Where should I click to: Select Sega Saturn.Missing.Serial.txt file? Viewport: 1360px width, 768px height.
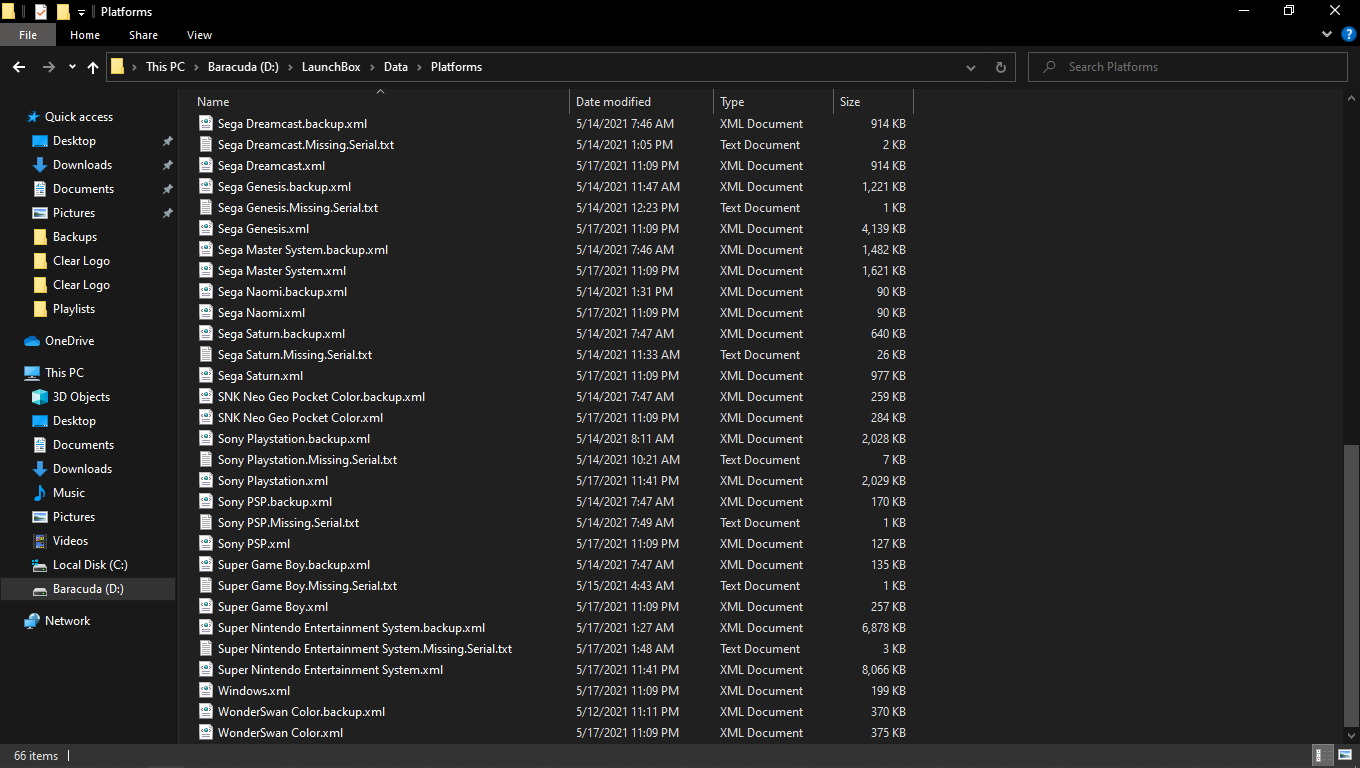point(295,355)
